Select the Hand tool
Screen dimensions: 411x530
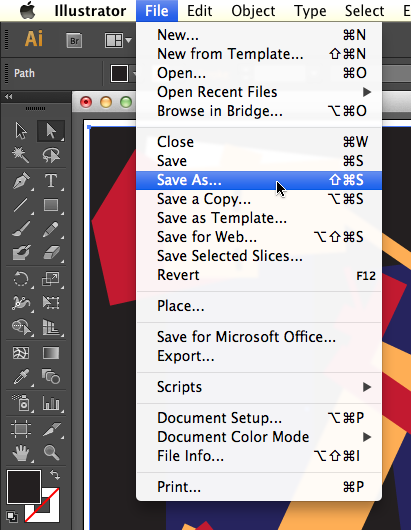(21, 452)
